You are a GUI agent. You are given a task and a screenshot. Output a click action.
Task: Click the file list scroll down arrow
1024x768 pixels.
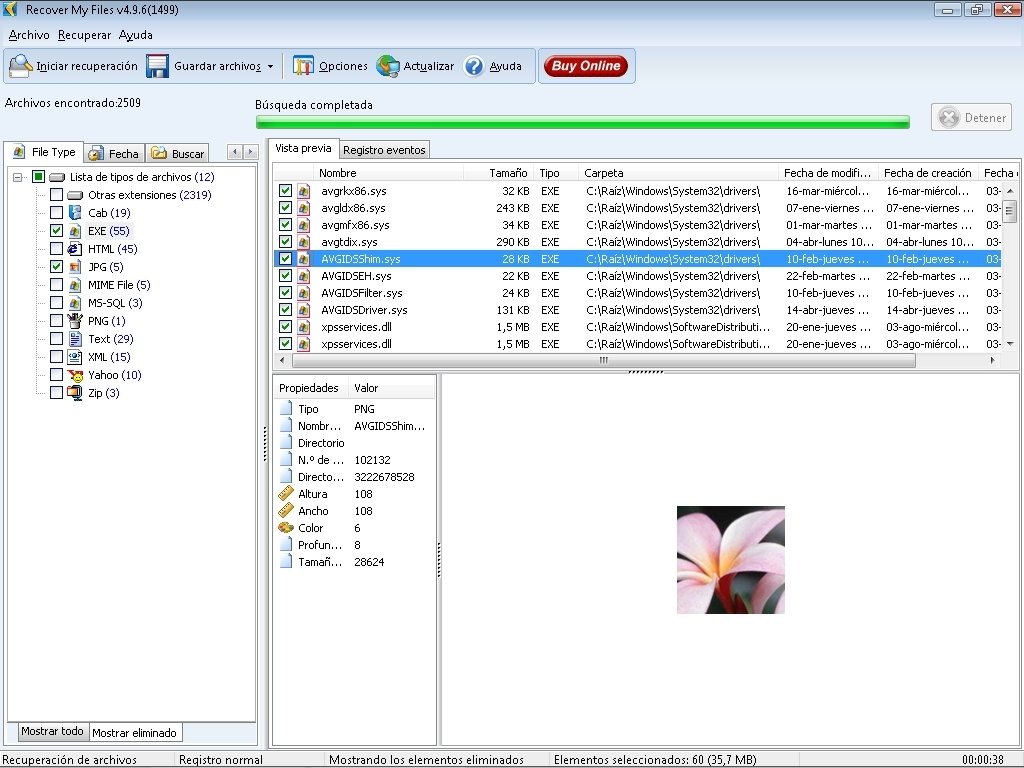[x=1010, y=344]
